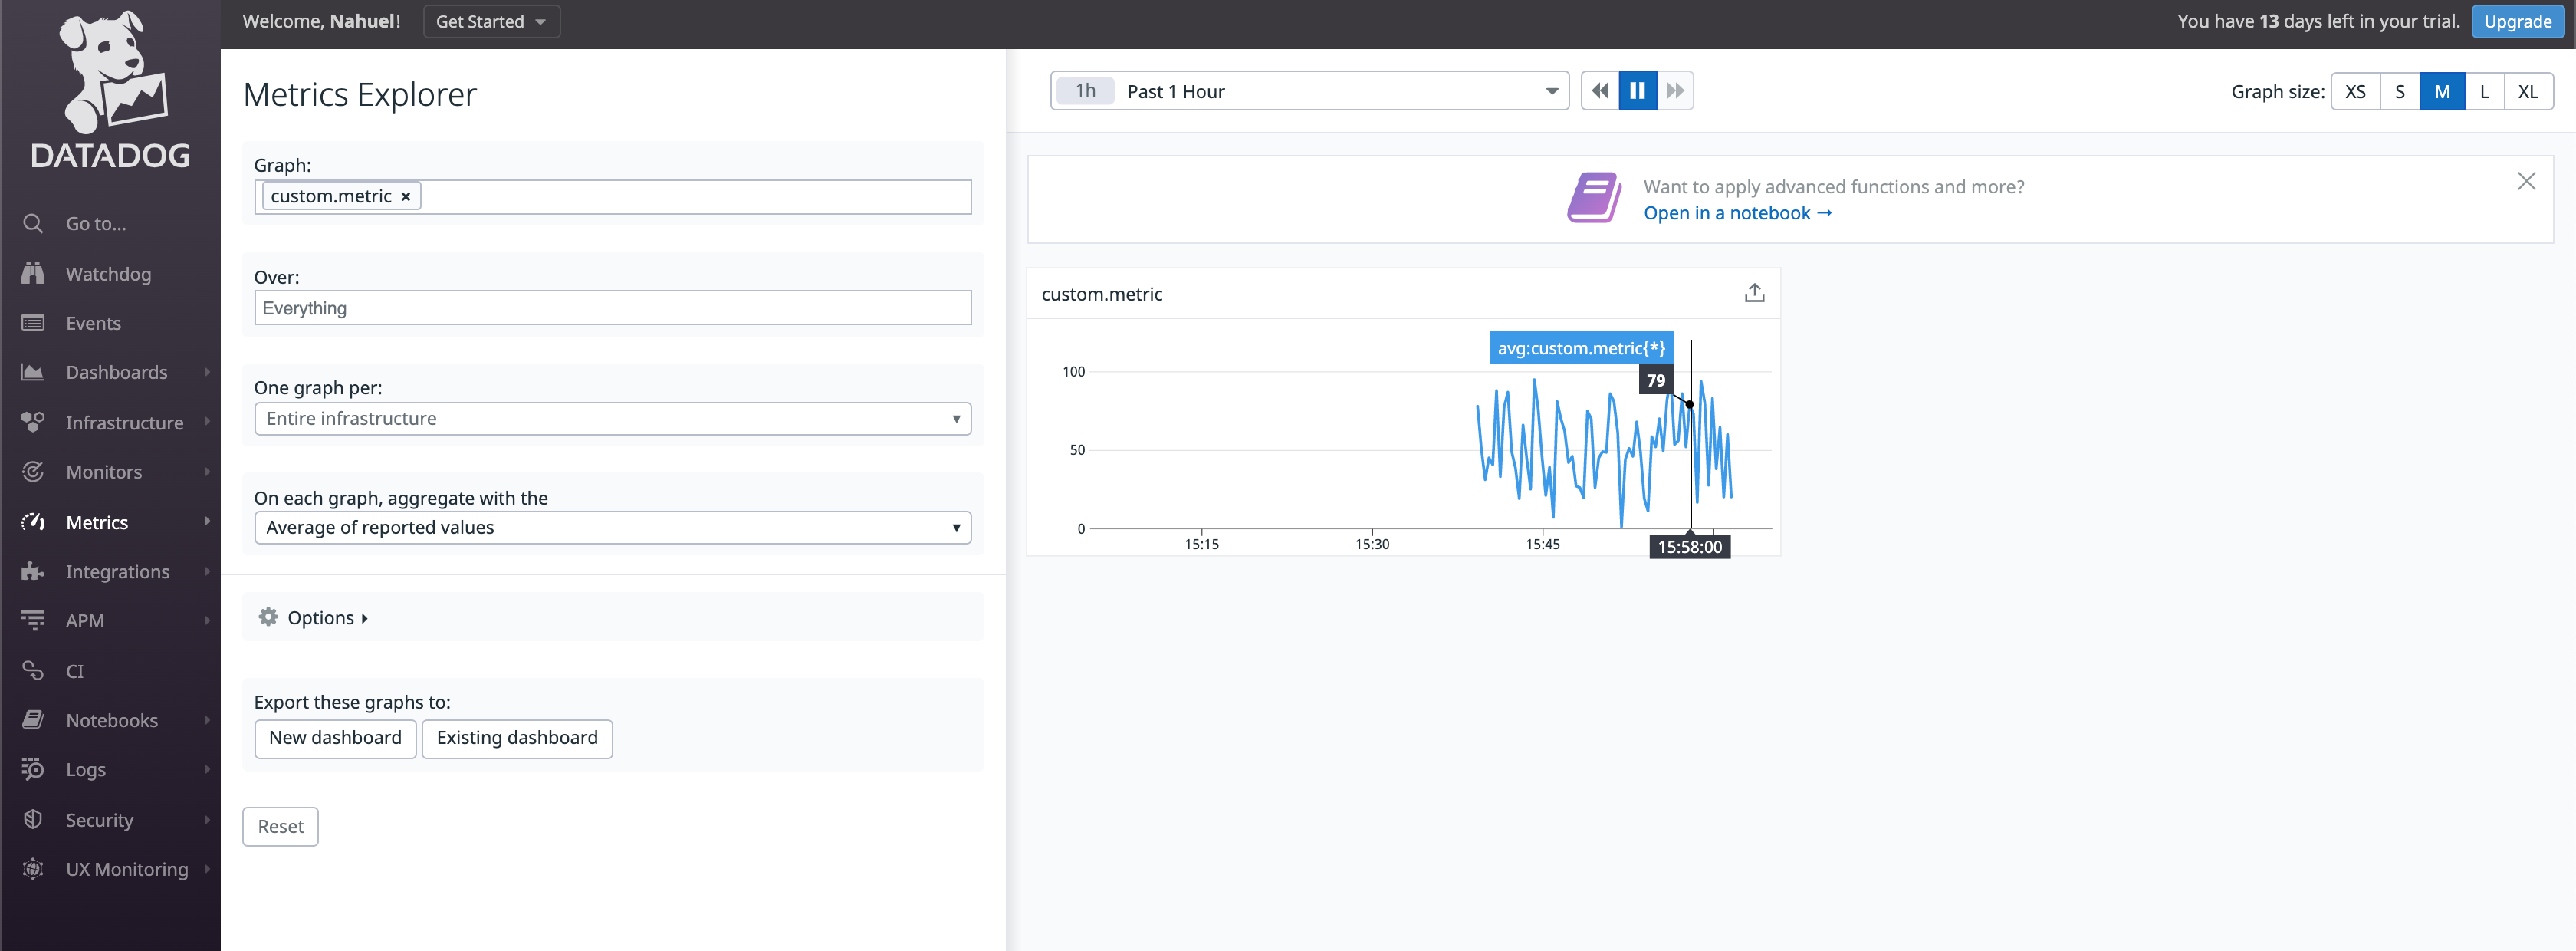Click the export icon on custom.metric graph

pos(1754,293)
